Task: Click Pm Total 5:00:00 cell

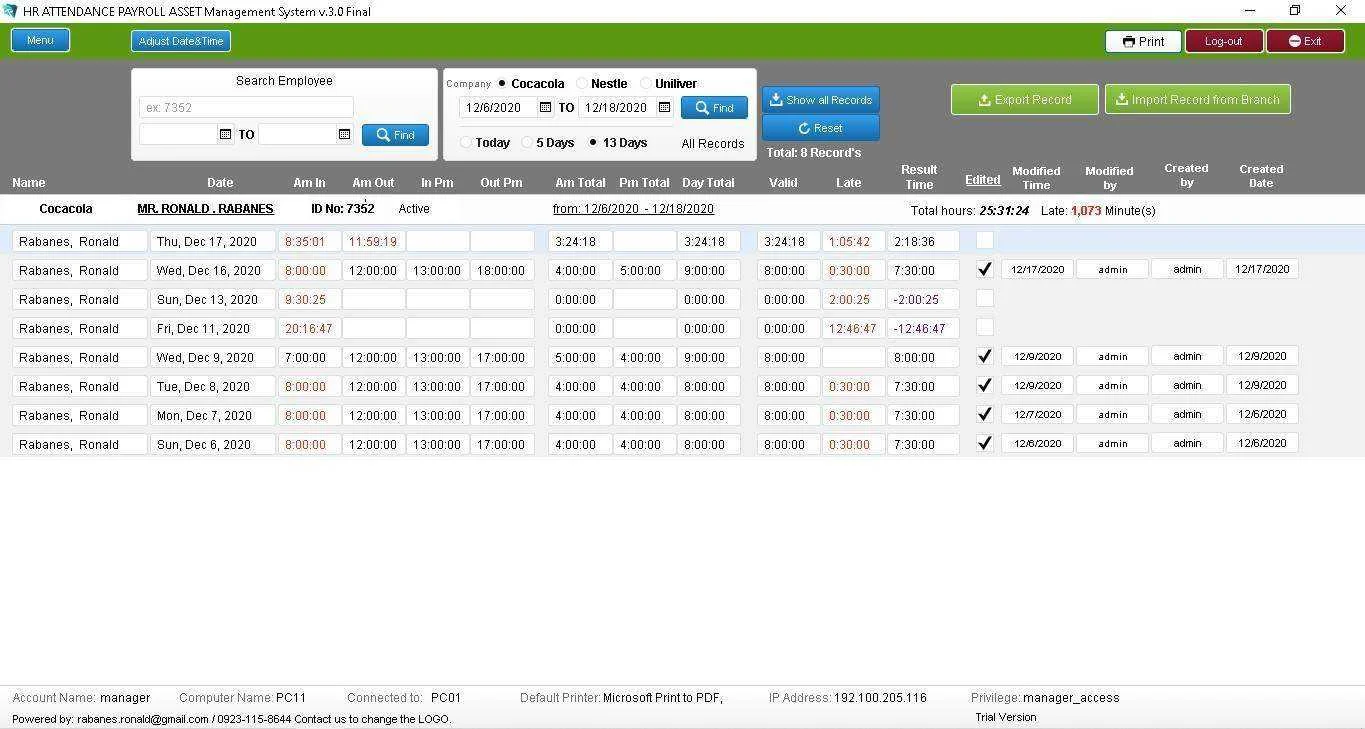Action: 644,270
